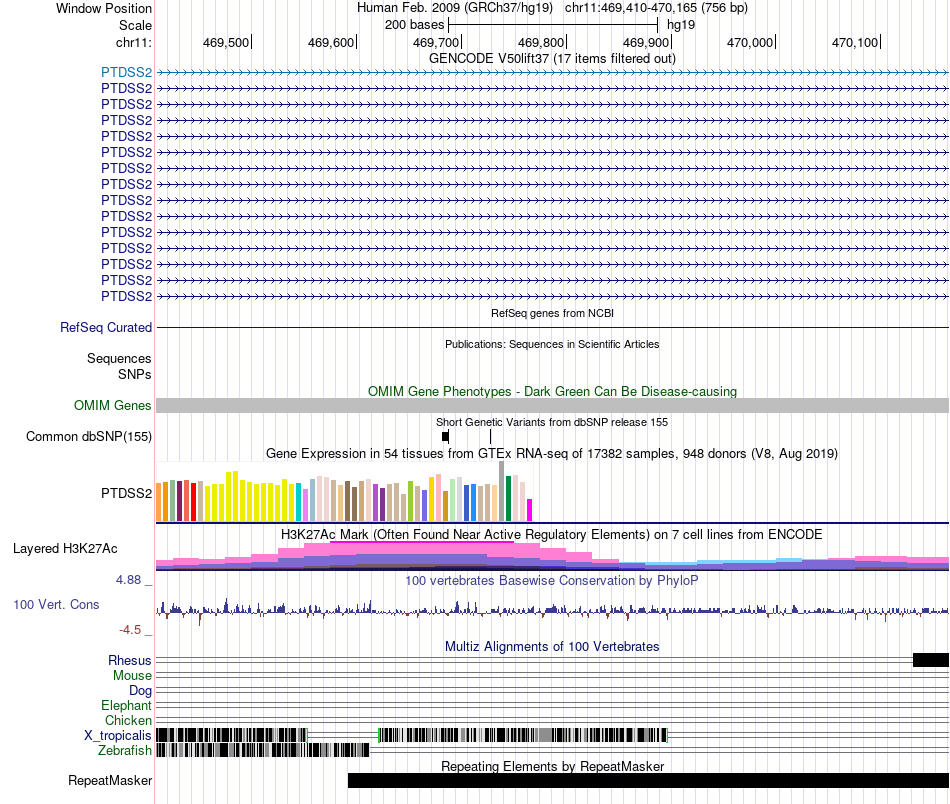Open the RefSeq genes from NCBI title
This screenshot has width=950, height=804.
[552, 313]
